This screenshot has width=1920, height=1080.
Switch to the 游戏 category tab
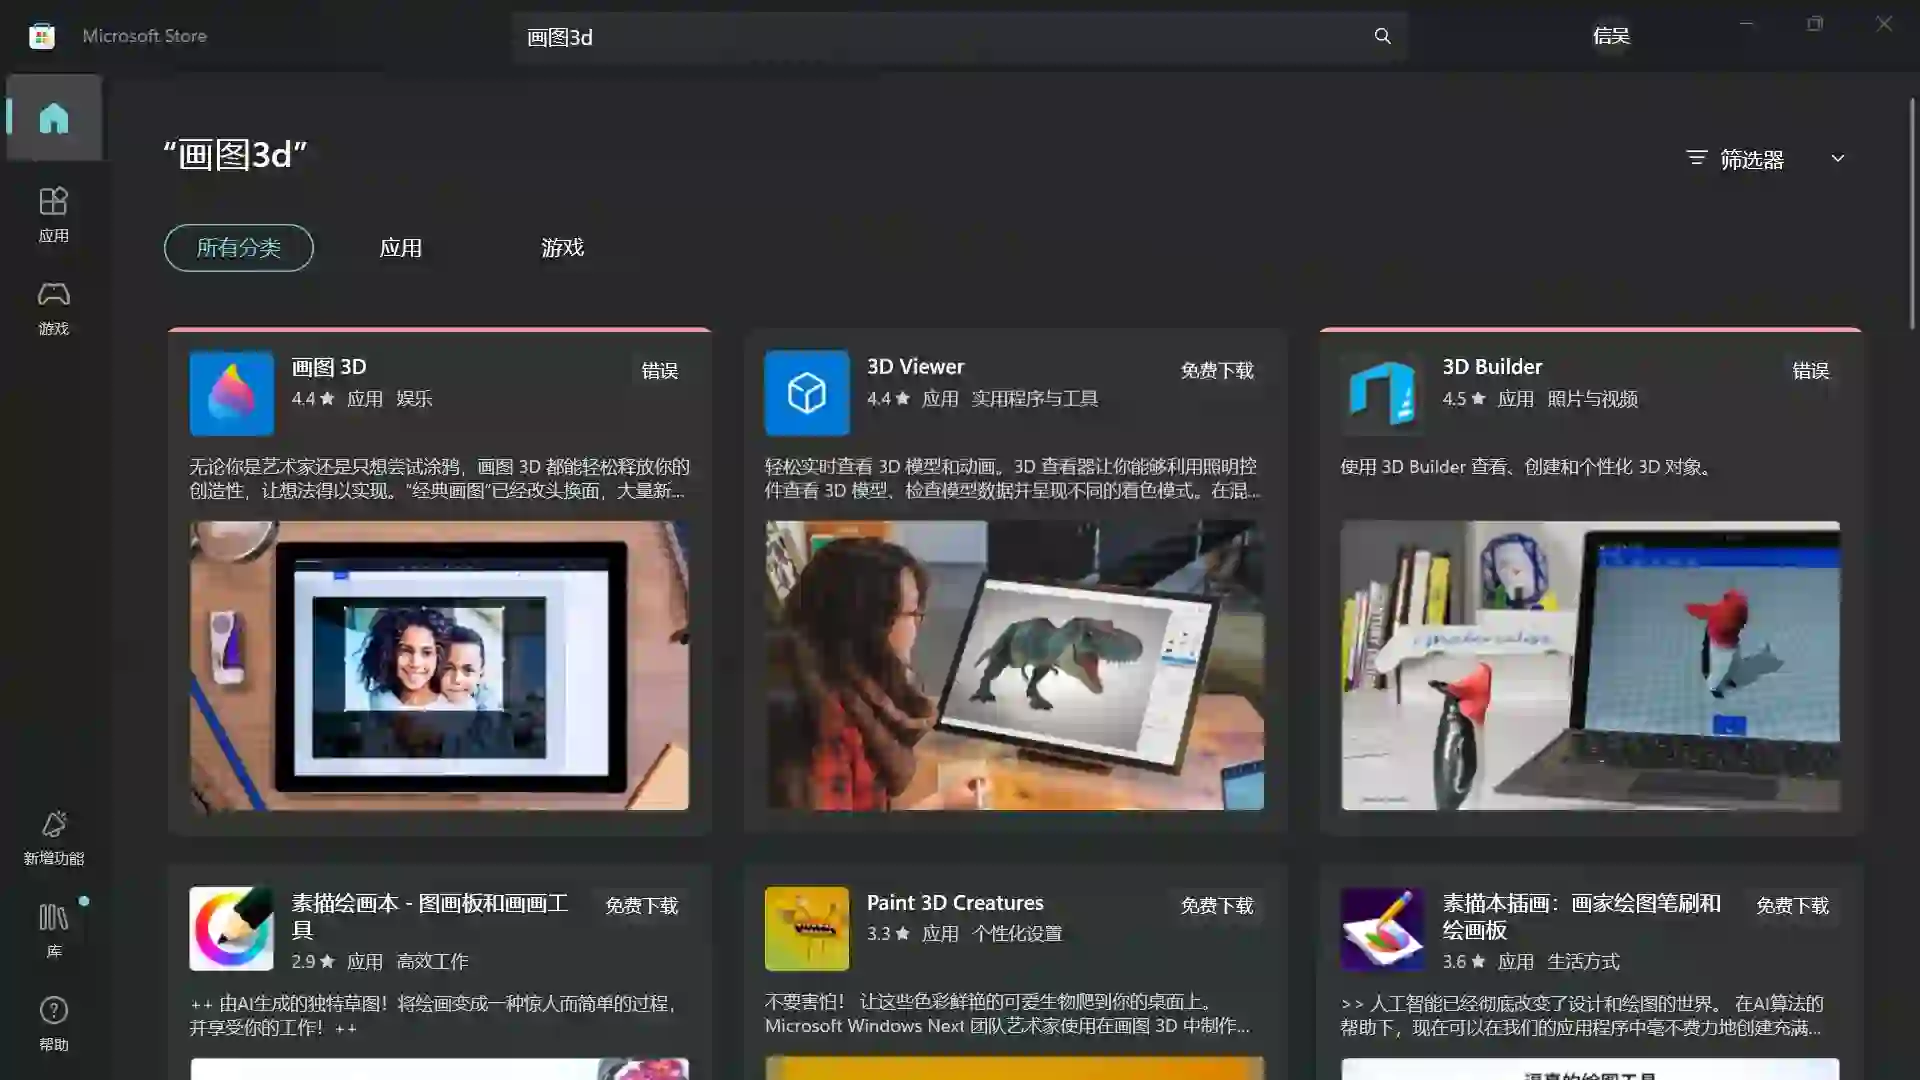562,248
